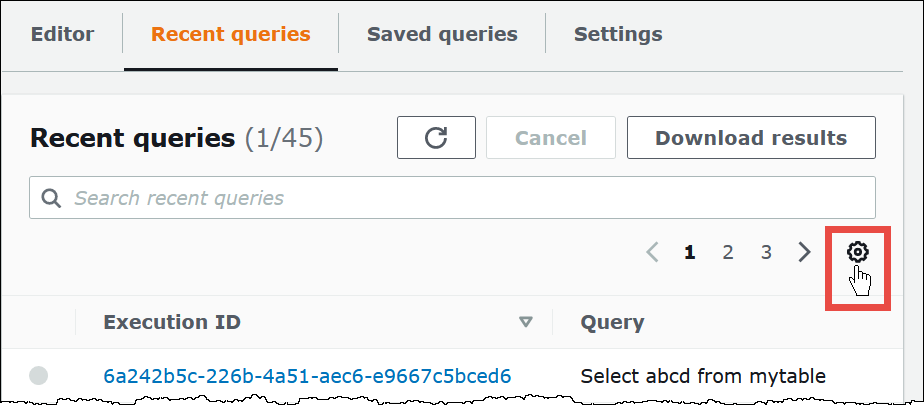
Task: Go to previous page arrow
Action: coord(652,252)
